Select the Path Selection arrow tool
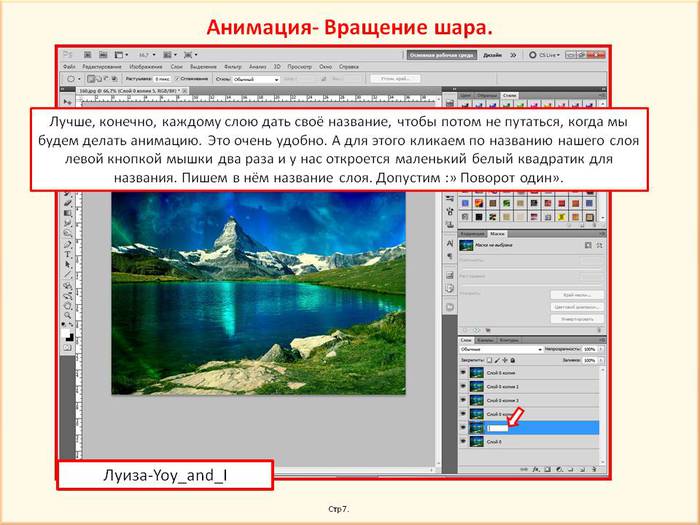Screen dimensions: 700x525 point(68,264)
